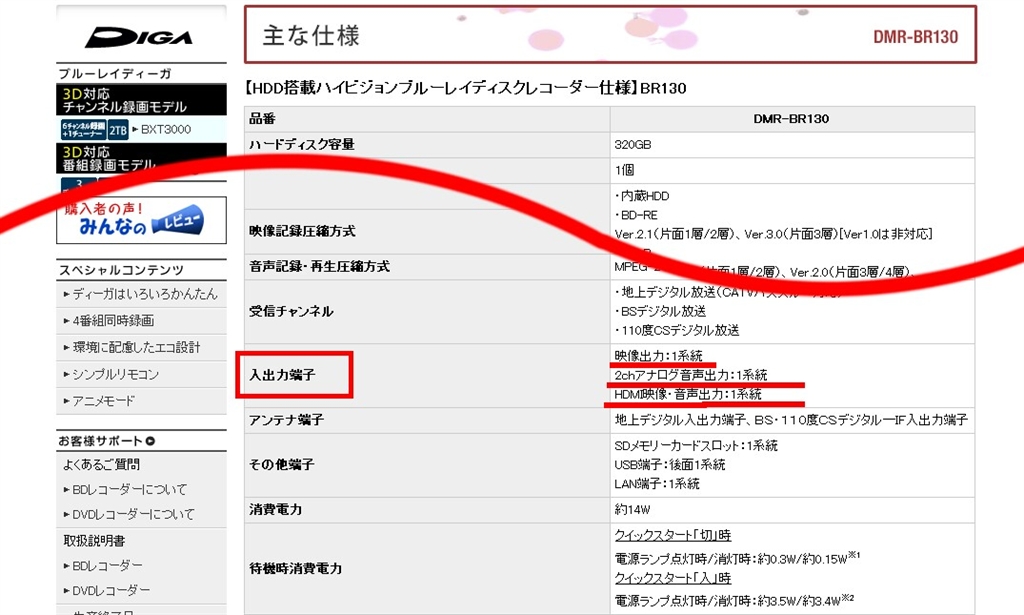Click the 映像記録圧縮方式 row label
The width and height of the screenshot is (1024, 615).
coord(302,231)
